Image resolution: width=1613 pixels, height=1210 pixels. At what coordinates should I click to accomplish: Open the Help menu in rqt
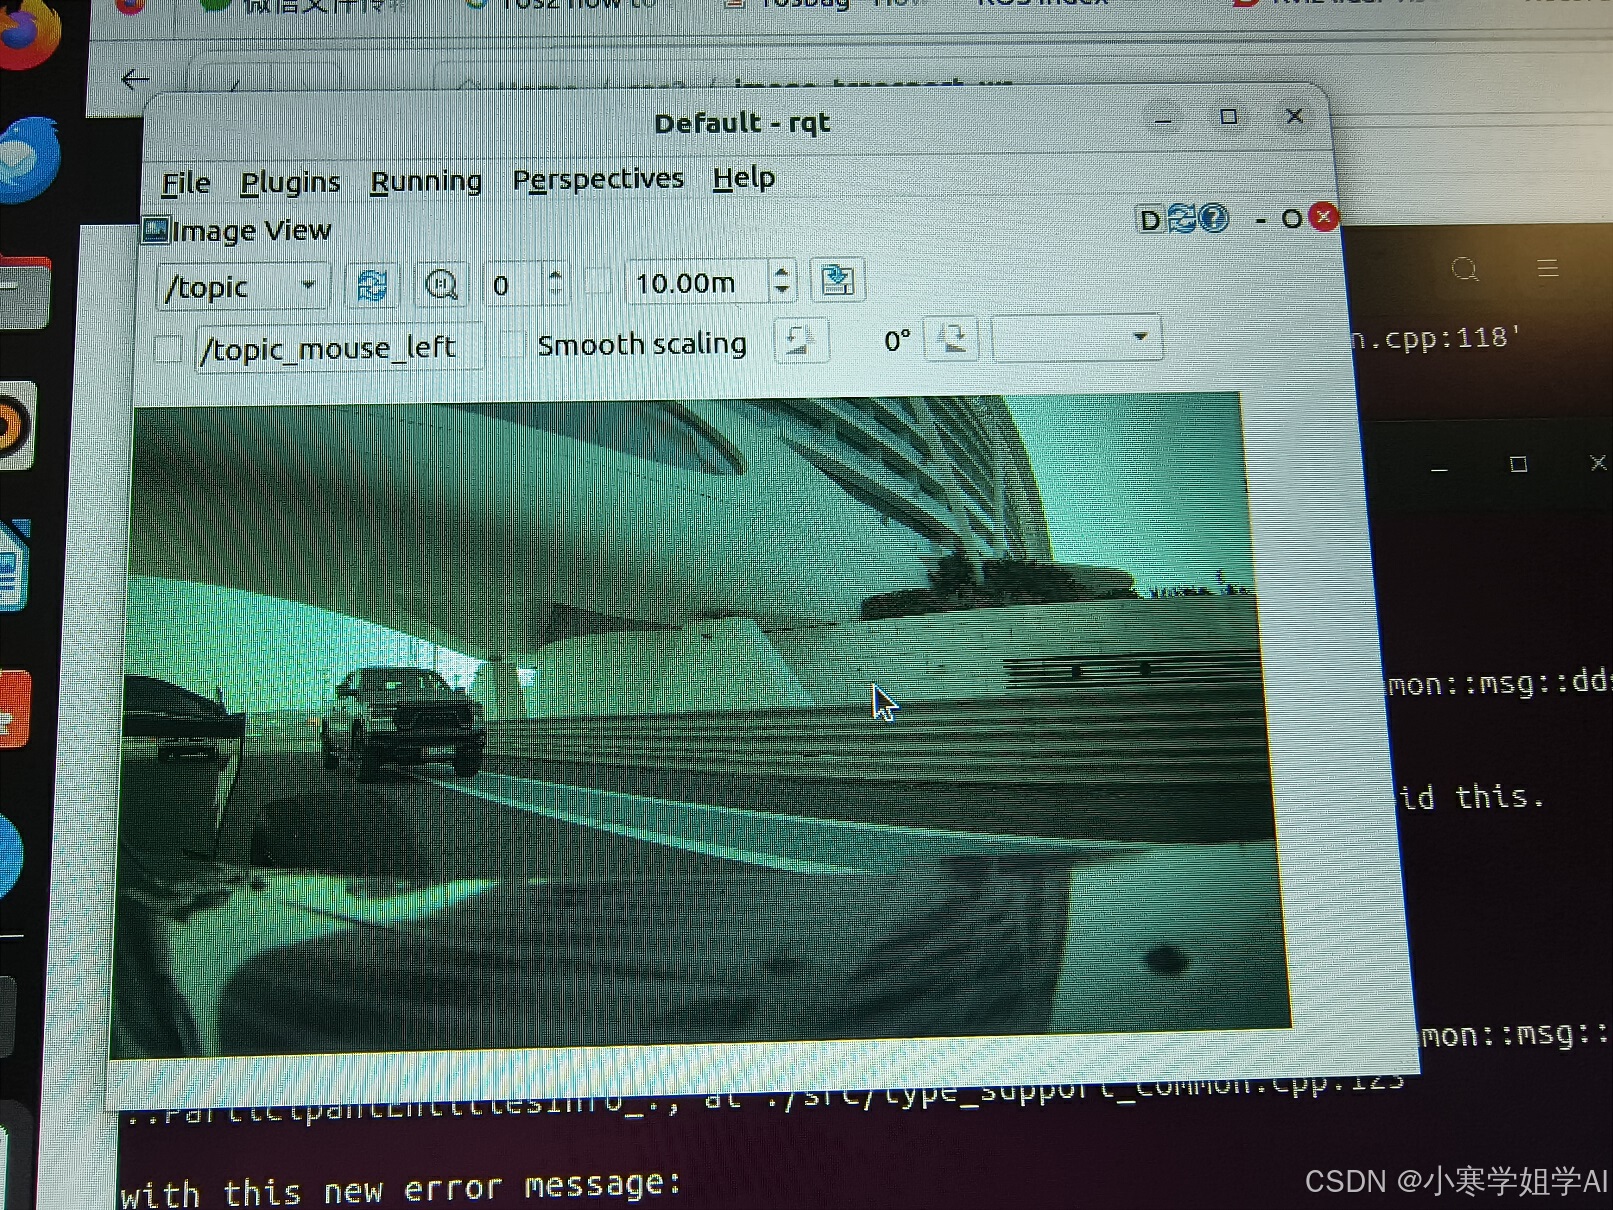pyautogui.click(x=744, y=178)
